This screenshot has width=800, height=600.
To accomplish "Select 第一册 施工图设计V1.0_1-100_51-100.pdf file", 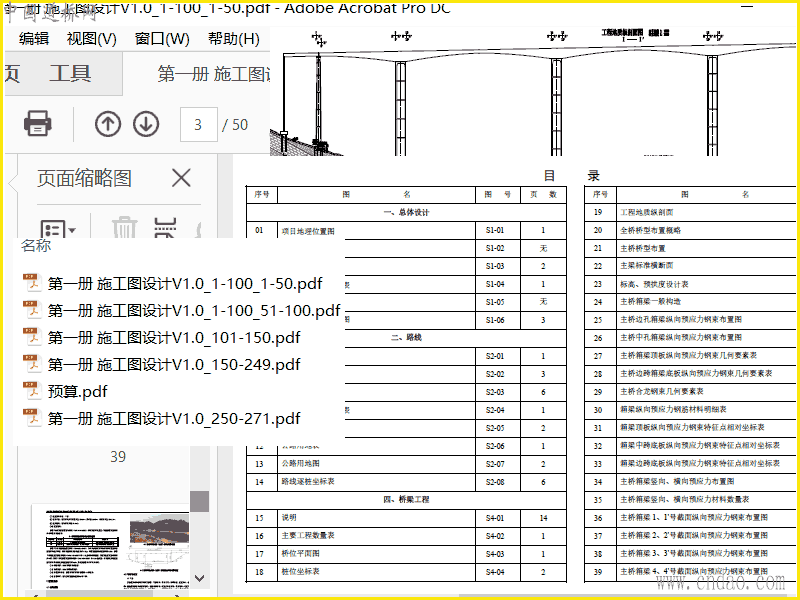I will point(194,310).
